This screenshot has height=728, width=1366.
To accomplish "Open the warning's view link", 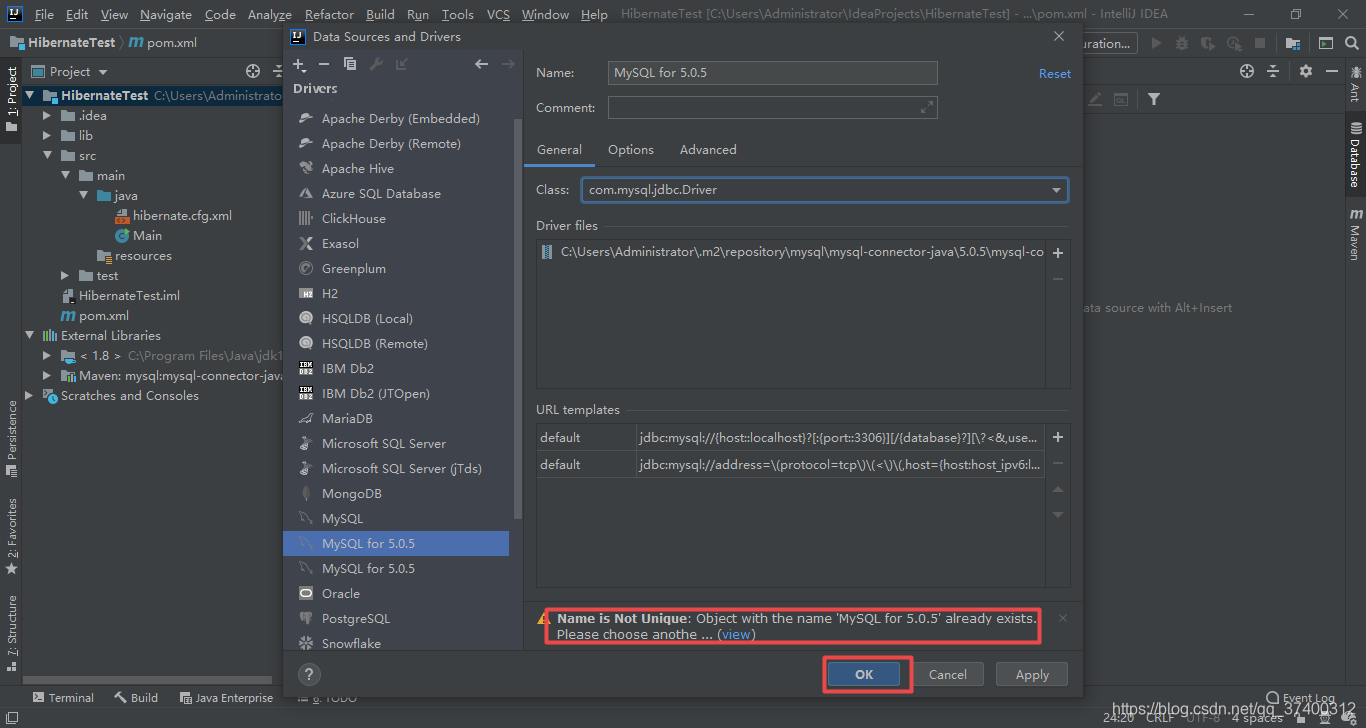I will pos(736,634).
